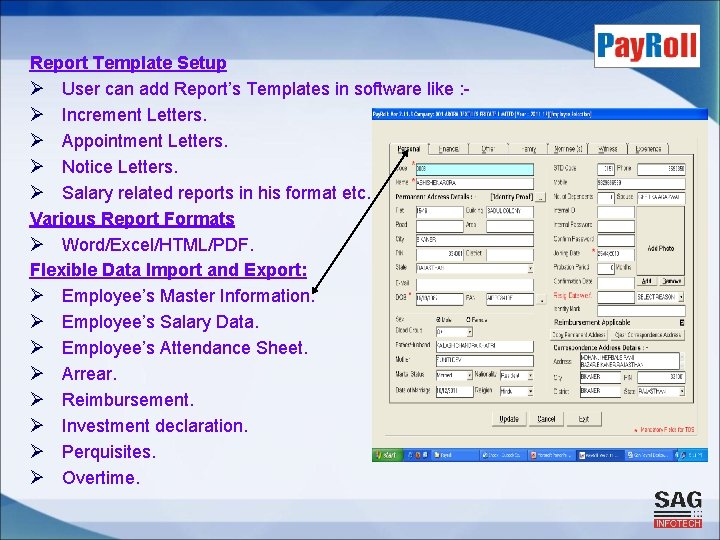Open the Nominee(s) tab
720x540 pixels.
click(568, 149)
